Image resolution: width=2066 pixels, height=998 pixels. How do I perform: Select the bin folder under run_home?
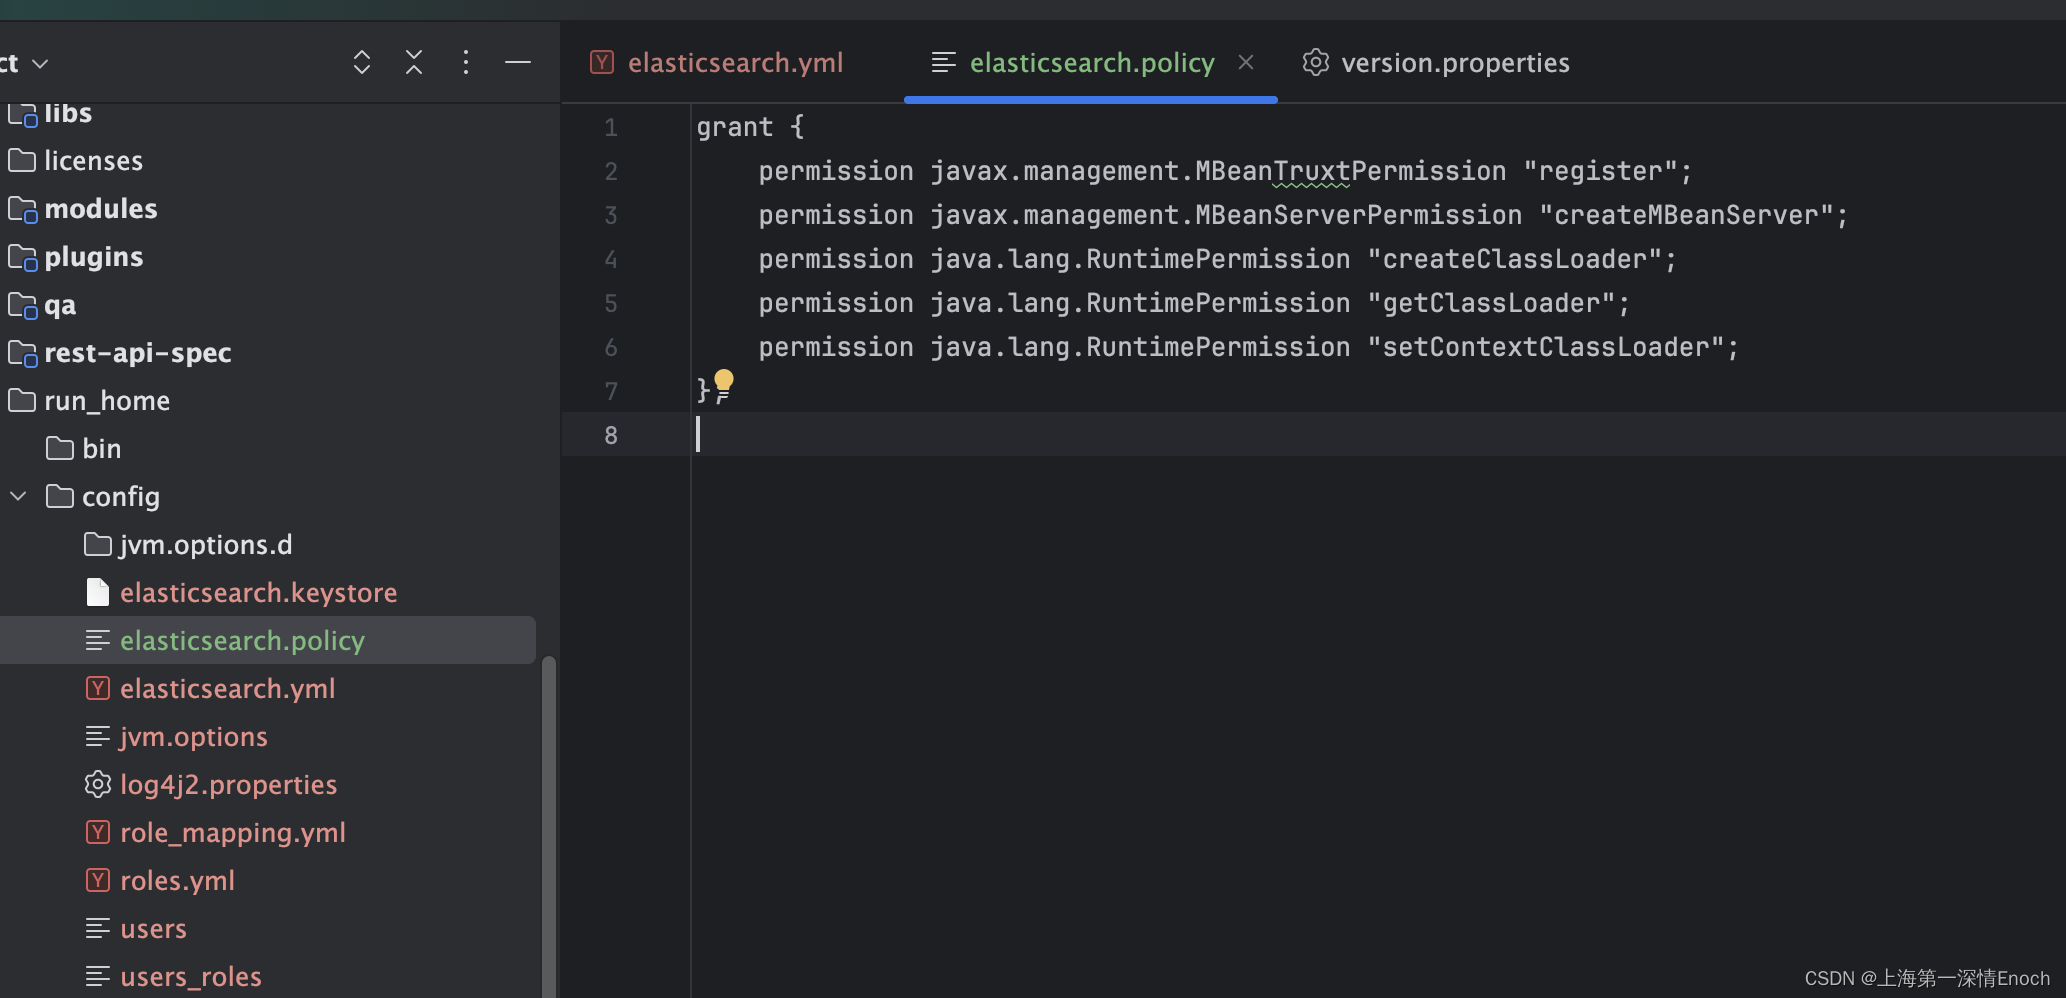(102, 449)
